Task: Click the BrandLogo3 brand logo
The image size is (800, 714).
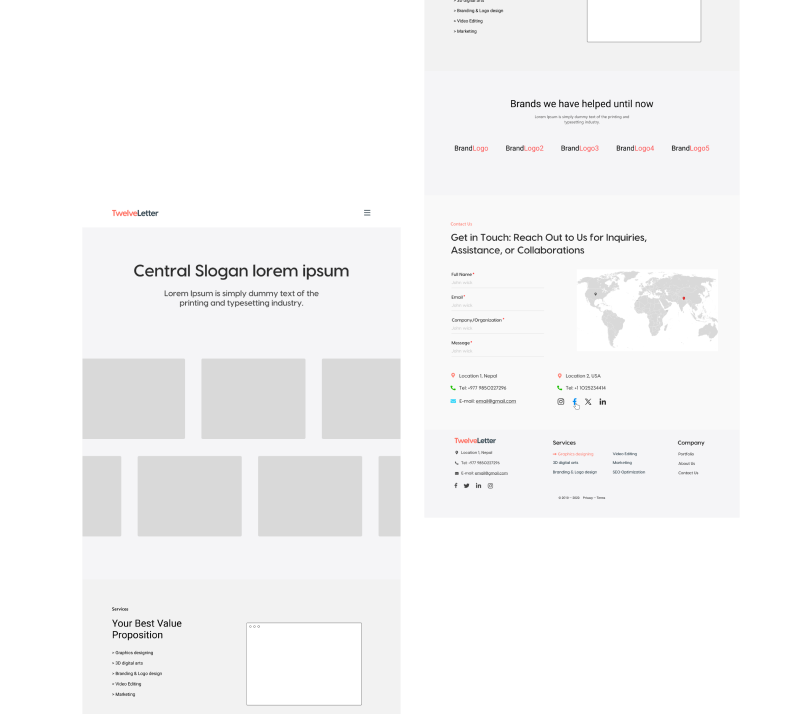Action: tap(579, 148)
